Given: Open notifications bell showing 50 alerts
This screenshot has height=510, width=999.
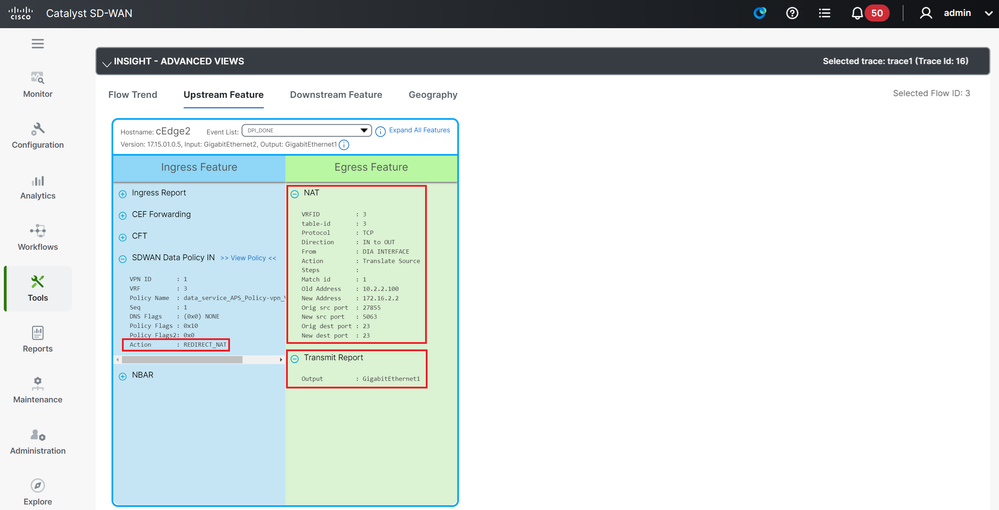Looking at the screenshot, I should (x=870, y=13).
